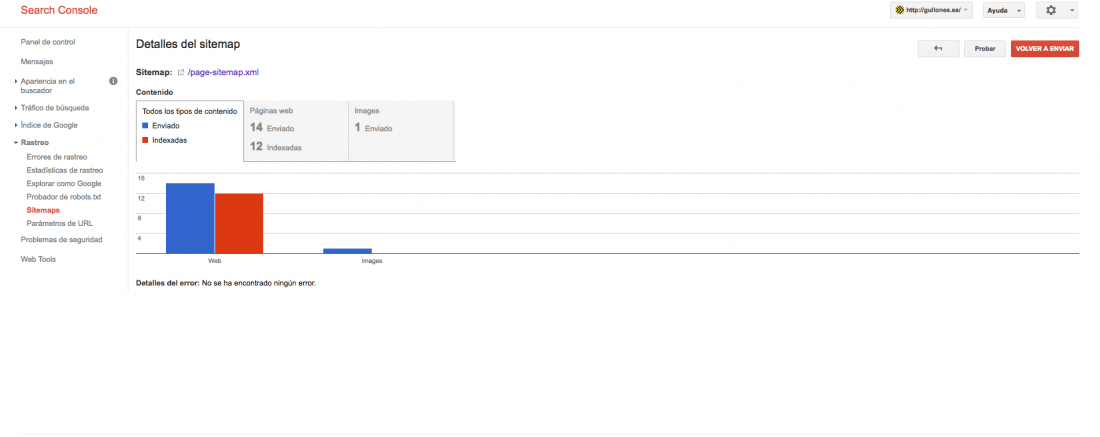Image resolution: width=1100 pixels, height=437 pixels.
Task: Open the settings gear menu
Action: click(1057, 11)
